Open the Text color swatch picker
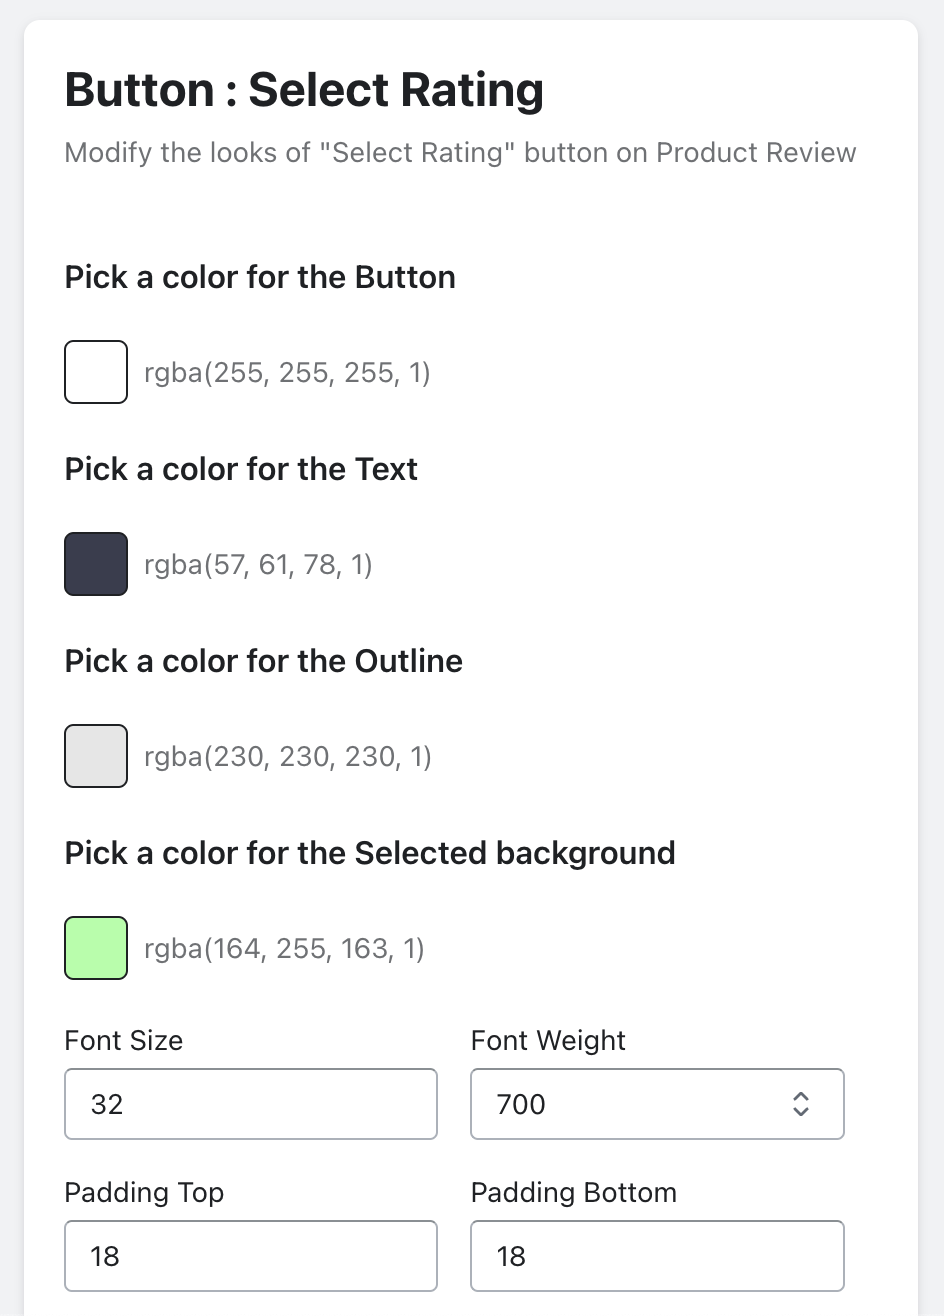Screen dimensions: 944x1316 96,564
